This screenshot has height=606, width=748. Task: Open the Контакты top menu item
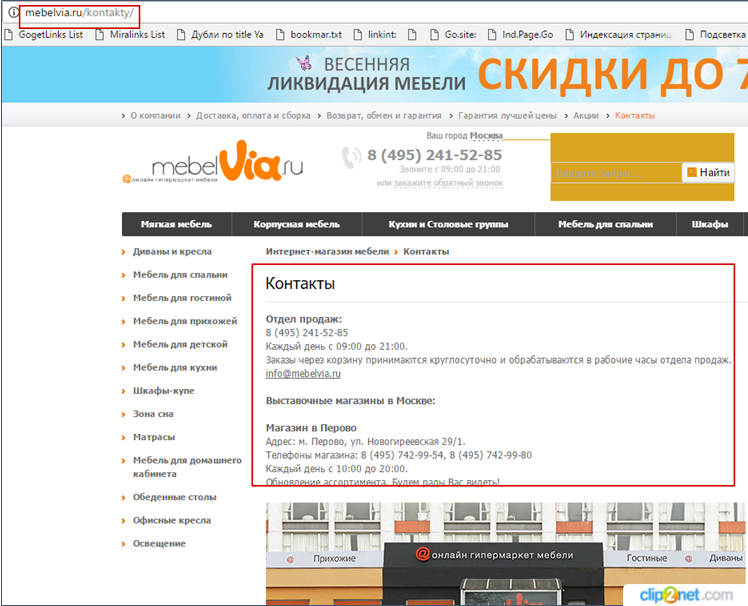[x=634, y=115]
